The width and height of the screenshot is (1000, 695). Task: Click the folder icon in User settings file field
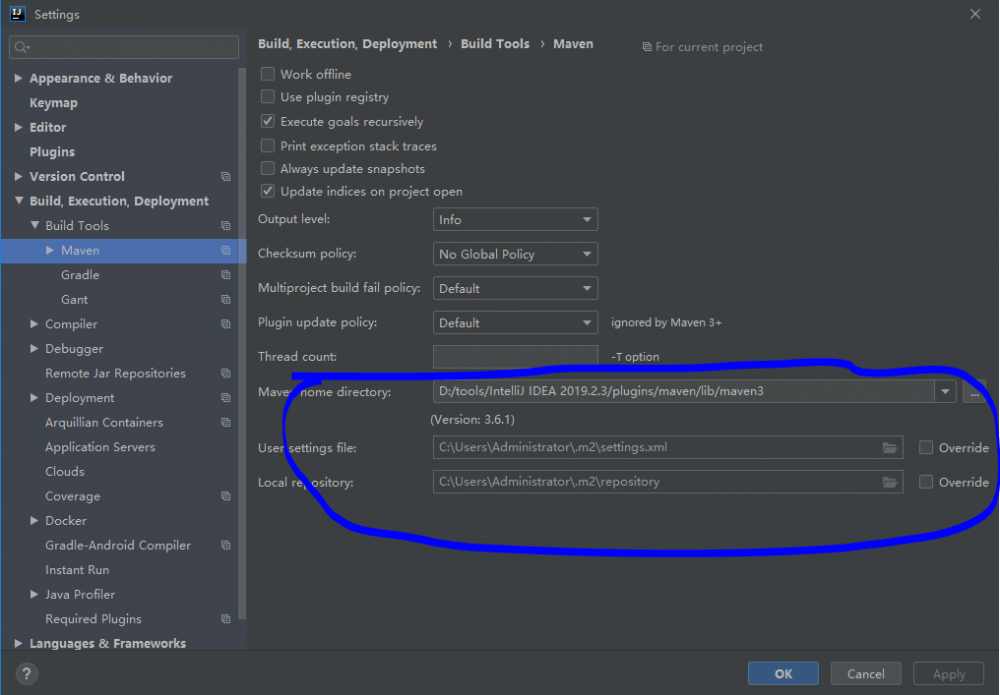(x=890, y=448)
